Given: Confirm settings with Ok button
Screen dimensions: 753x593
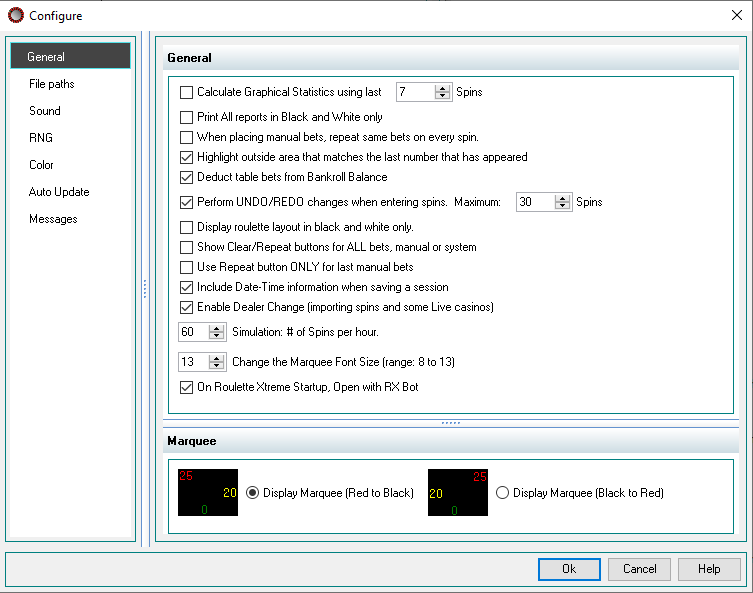Looking at the screenshot, I should pyautogui.click(x=569, y=569).
